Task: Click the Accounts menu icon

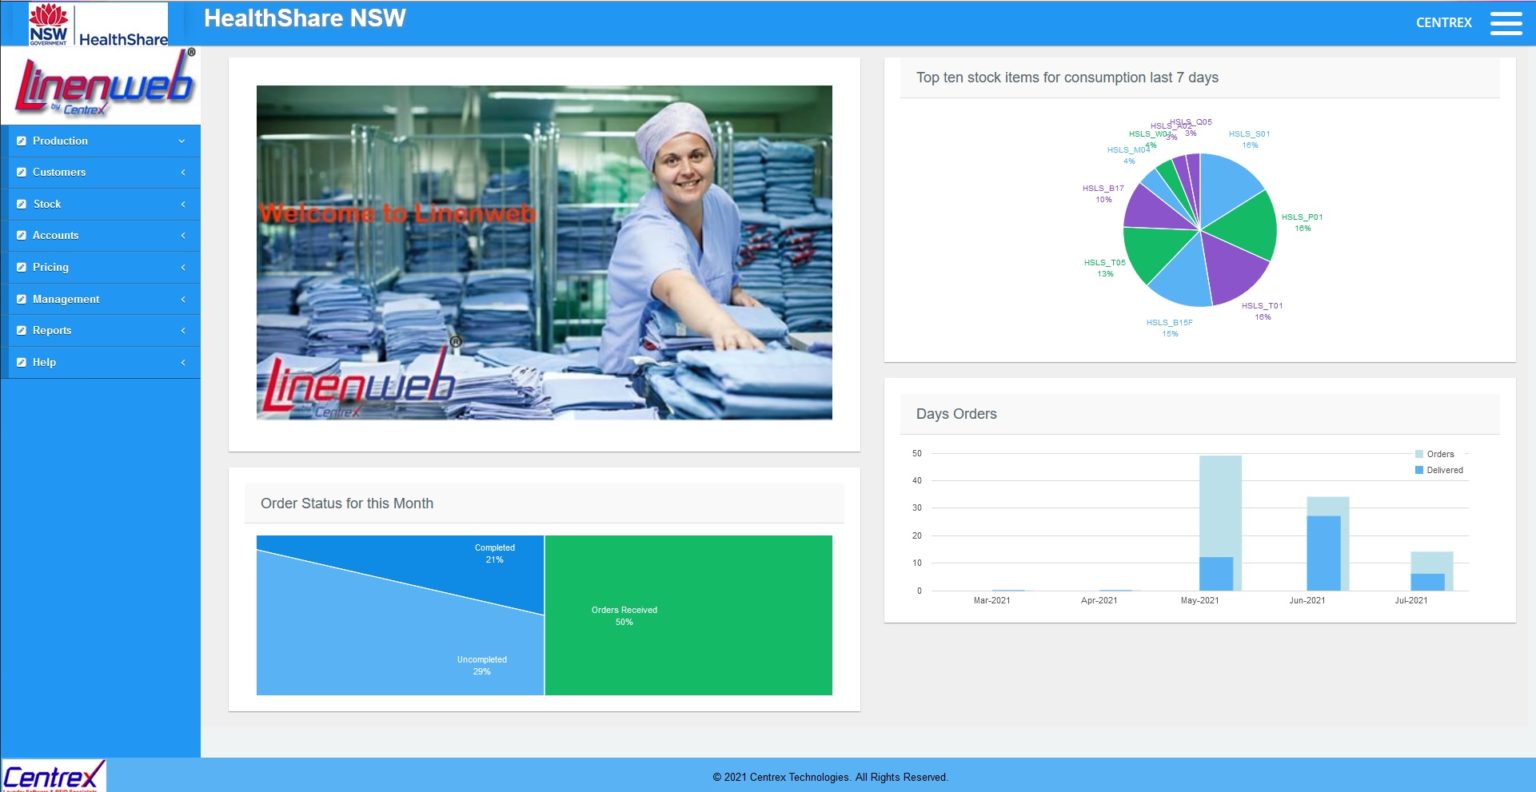Action: click(x=20, y=235)
